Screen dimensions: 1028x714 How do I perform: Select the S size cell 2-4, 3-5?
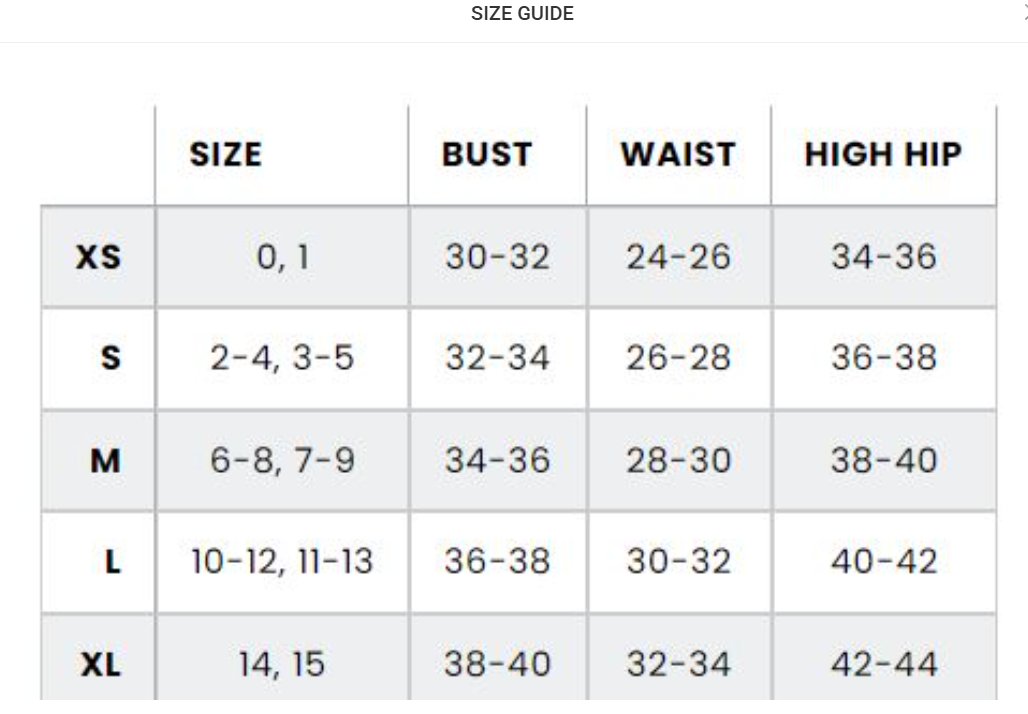tap(282, 358)
